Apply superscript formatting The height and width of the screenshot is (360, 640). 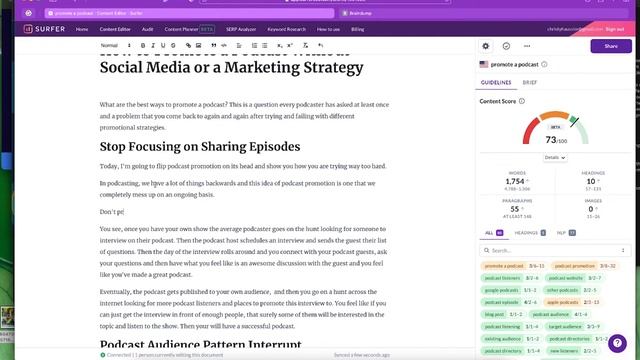tap(290, 45)
